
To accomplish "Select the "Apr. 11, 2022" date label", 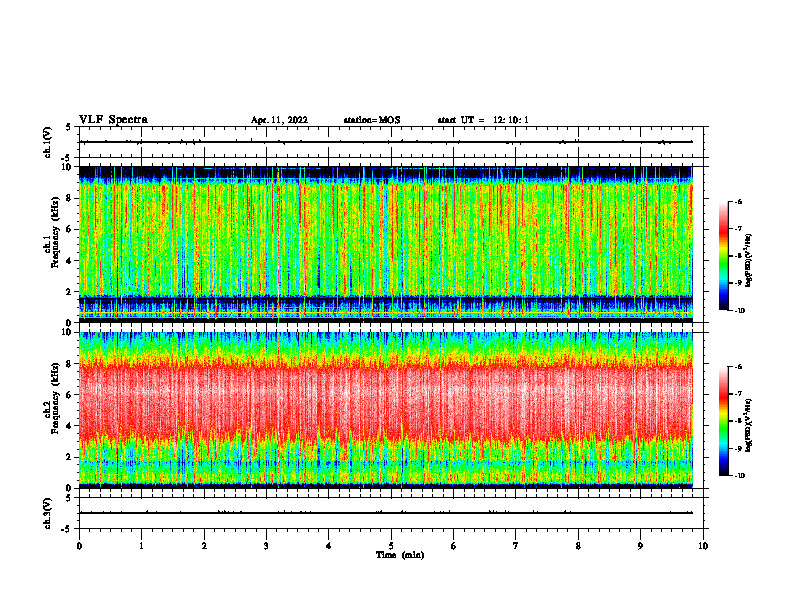I will [279, 120].
